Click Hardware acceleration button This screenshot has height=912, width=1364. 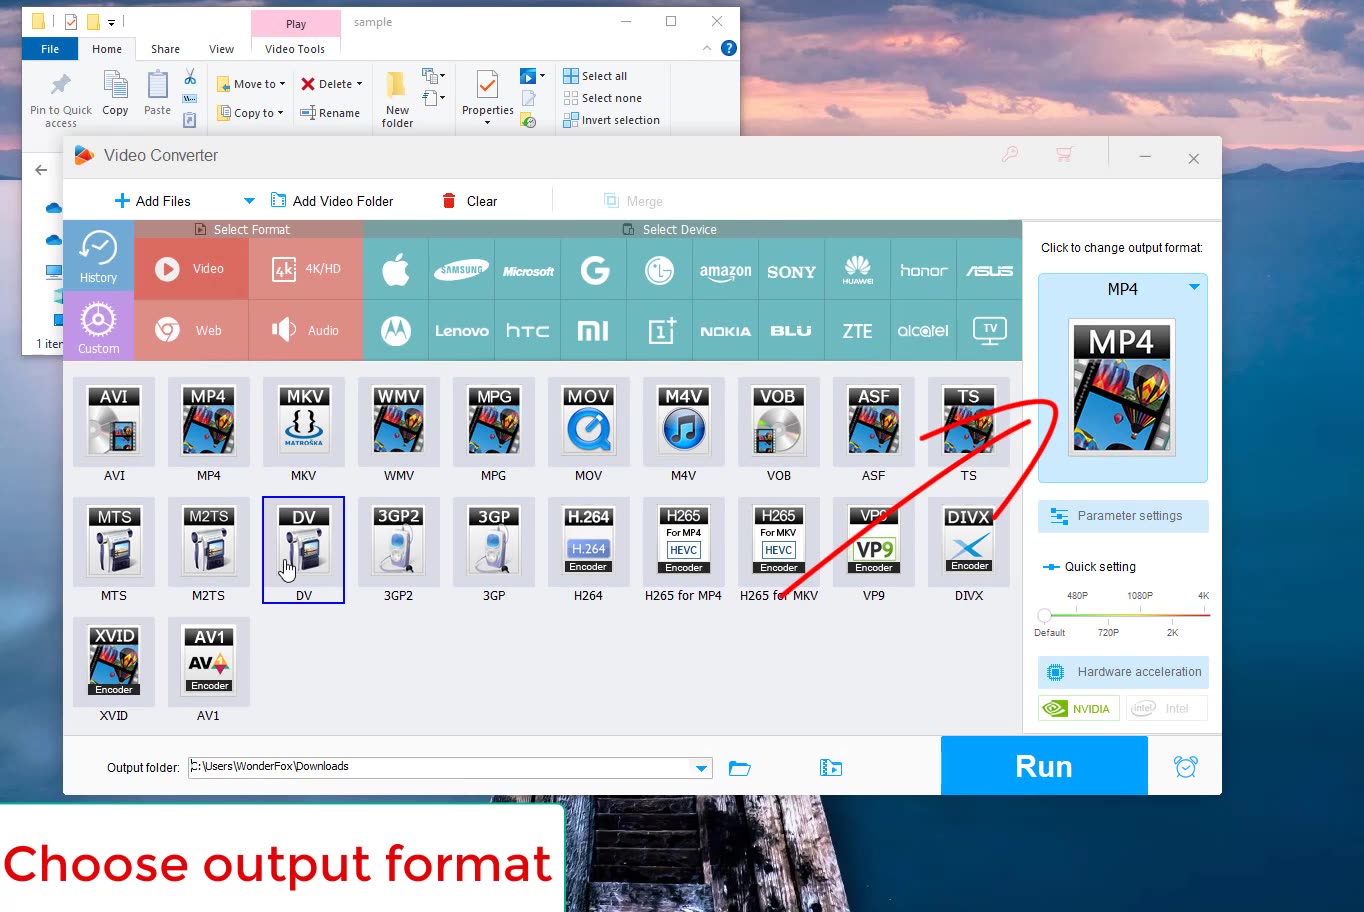(x=1123, y=672)
